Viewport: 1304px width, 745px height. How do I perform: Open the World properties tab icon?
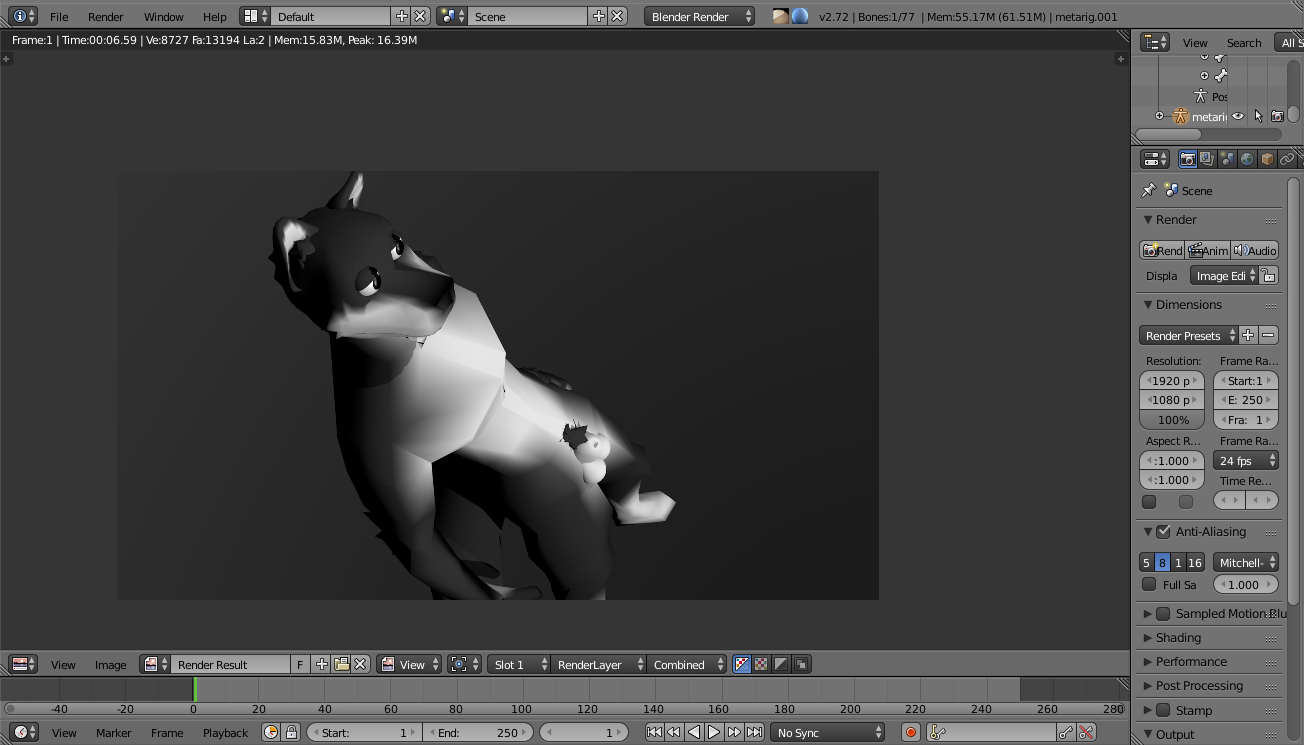coord(1247,159)
